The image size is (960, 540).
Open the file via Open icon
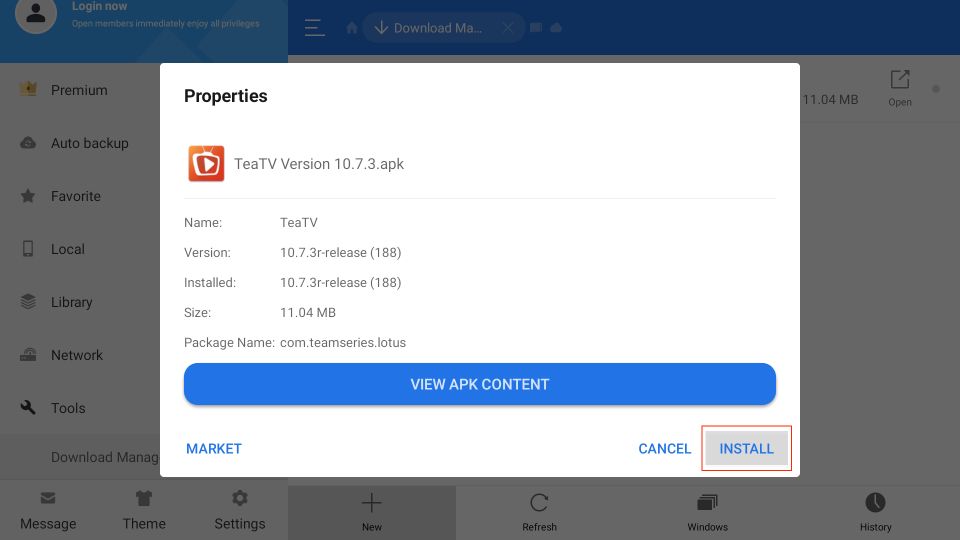point(899,88)
